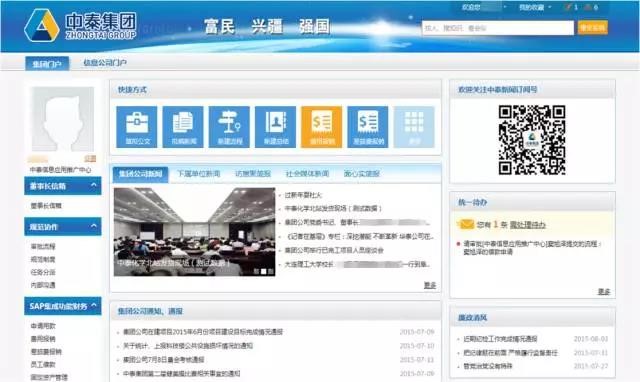Open the blue dollar-receipt travel expense tile
Image resolution: width=640 pixels, height=382 pixels.
[x=368, y=127]
